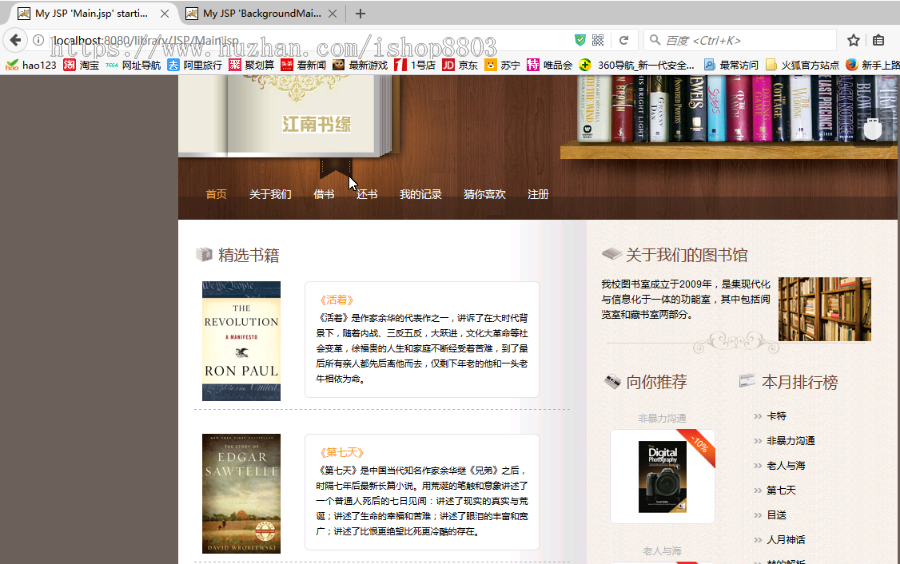Click 注册 in the navigation bar

click(x=538, y=194)
